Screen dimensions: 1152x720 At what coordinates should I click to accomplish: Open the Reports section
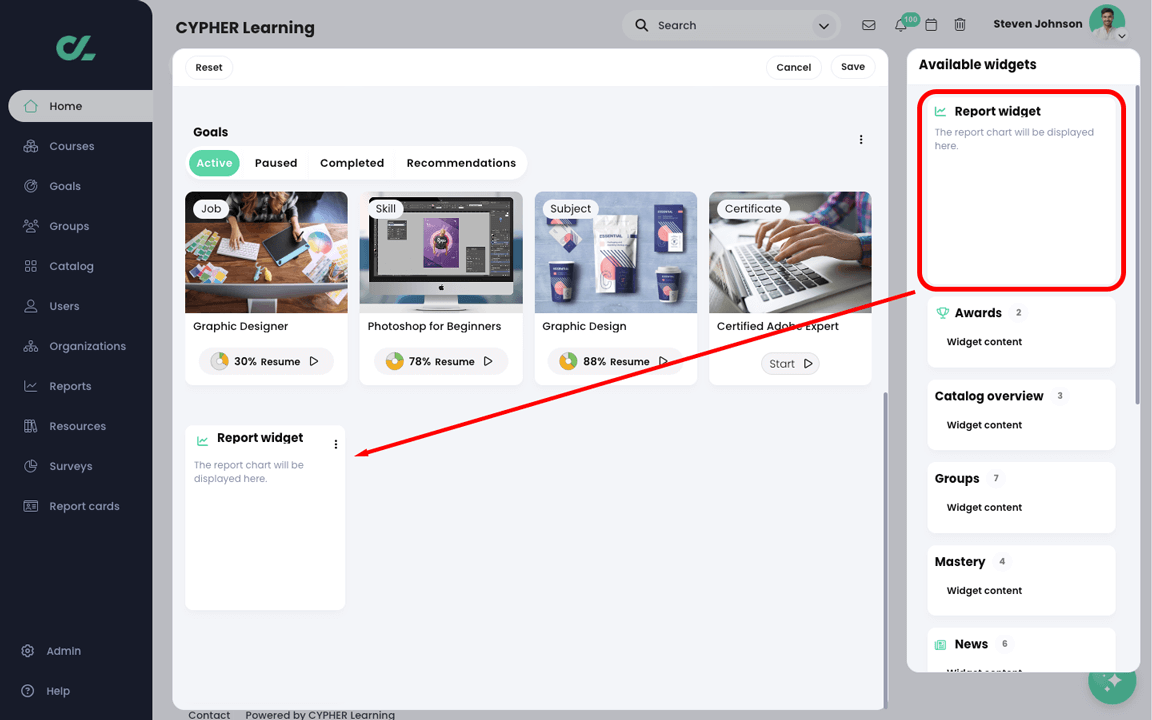click(x=70, y=386)
